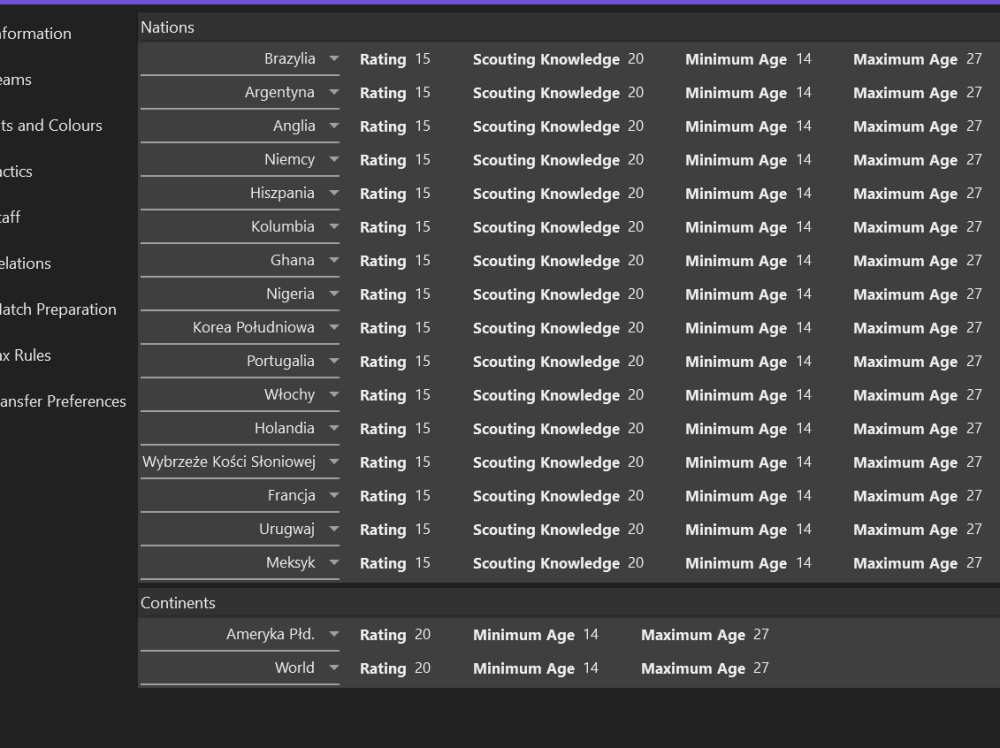1000x748 pixels.
Task: Edit Argentyna Scouting Knowledge value 20
Action: pyautogui.click(x=635, y=92)
